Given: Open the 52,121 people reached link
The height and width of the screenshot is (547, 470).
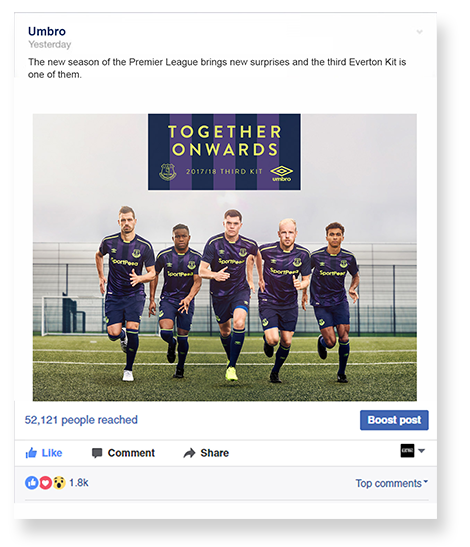Looking at the screenshot, I should [81, 420].
